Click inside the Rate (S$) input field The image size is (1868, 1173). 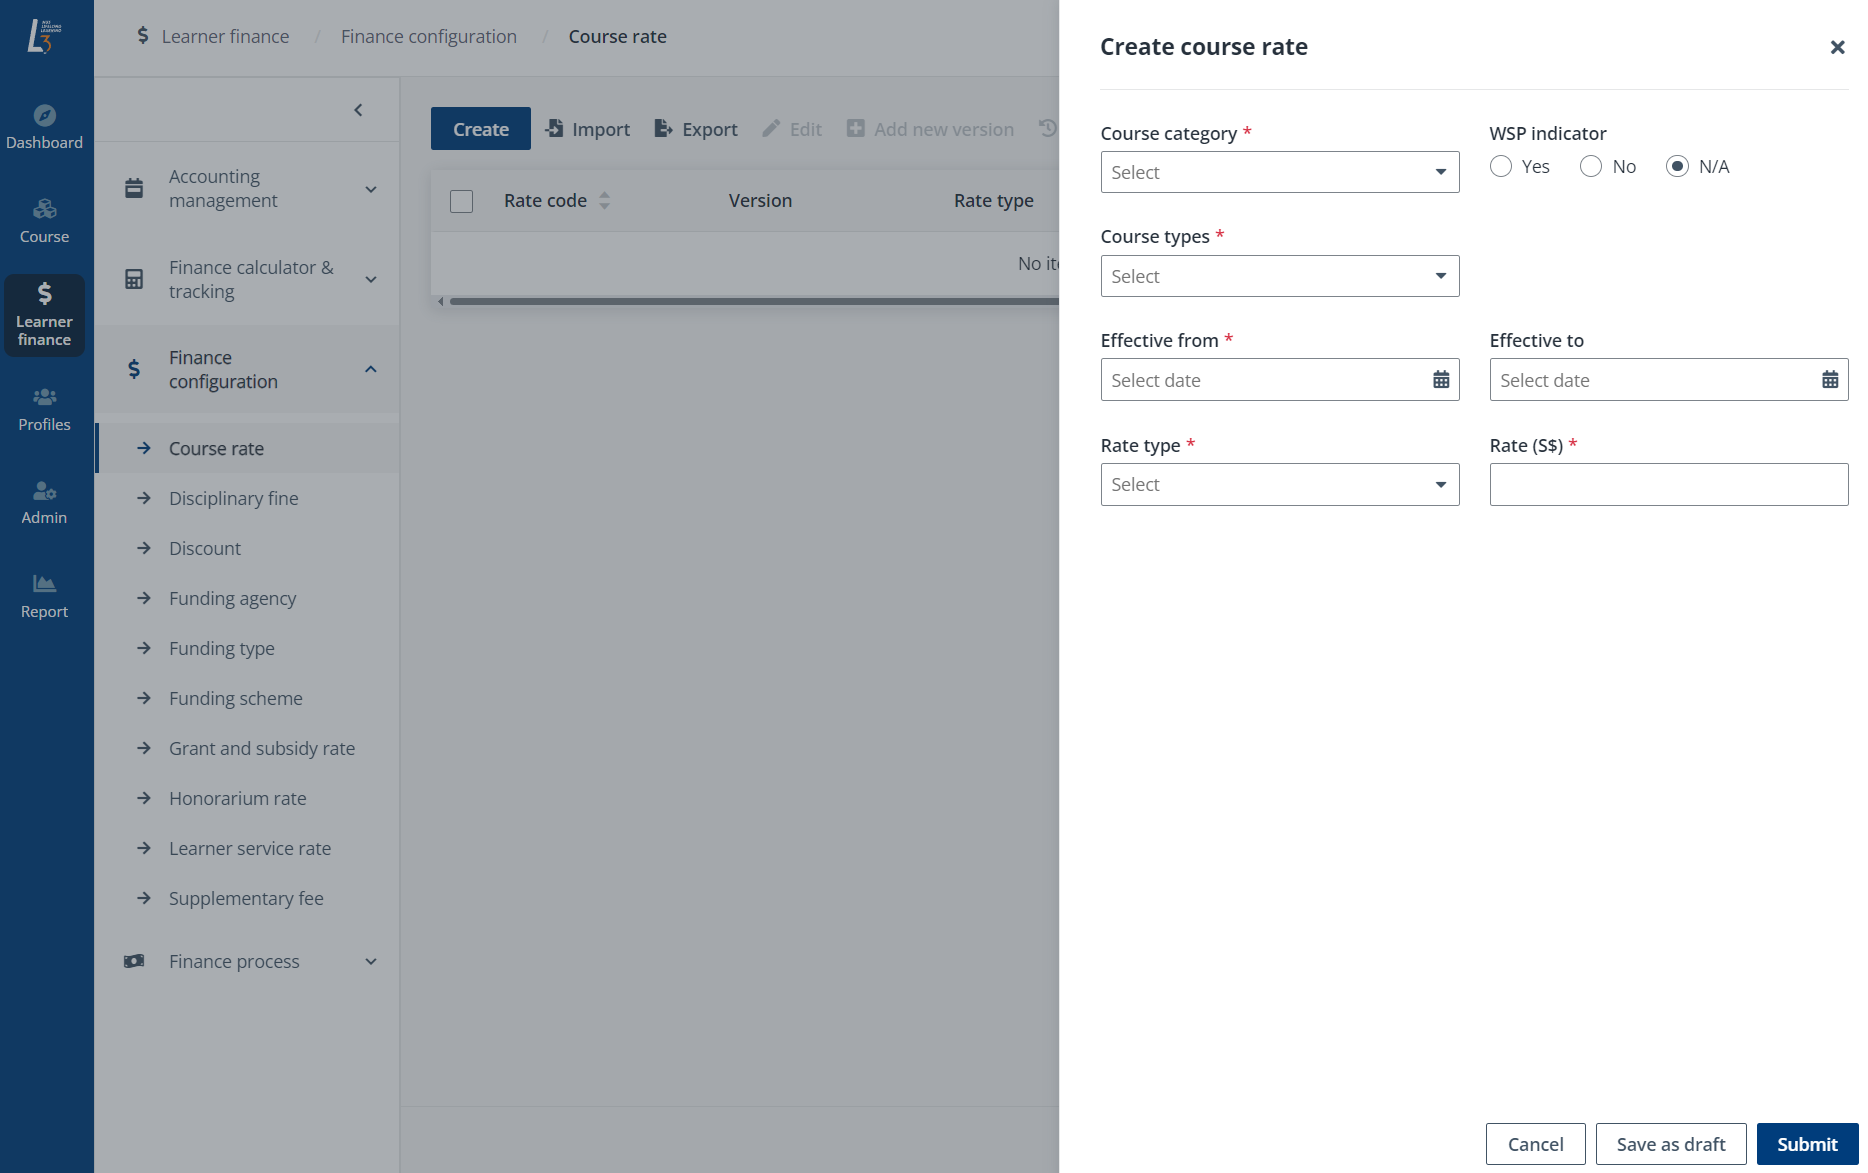click(x=1667, y=484)
